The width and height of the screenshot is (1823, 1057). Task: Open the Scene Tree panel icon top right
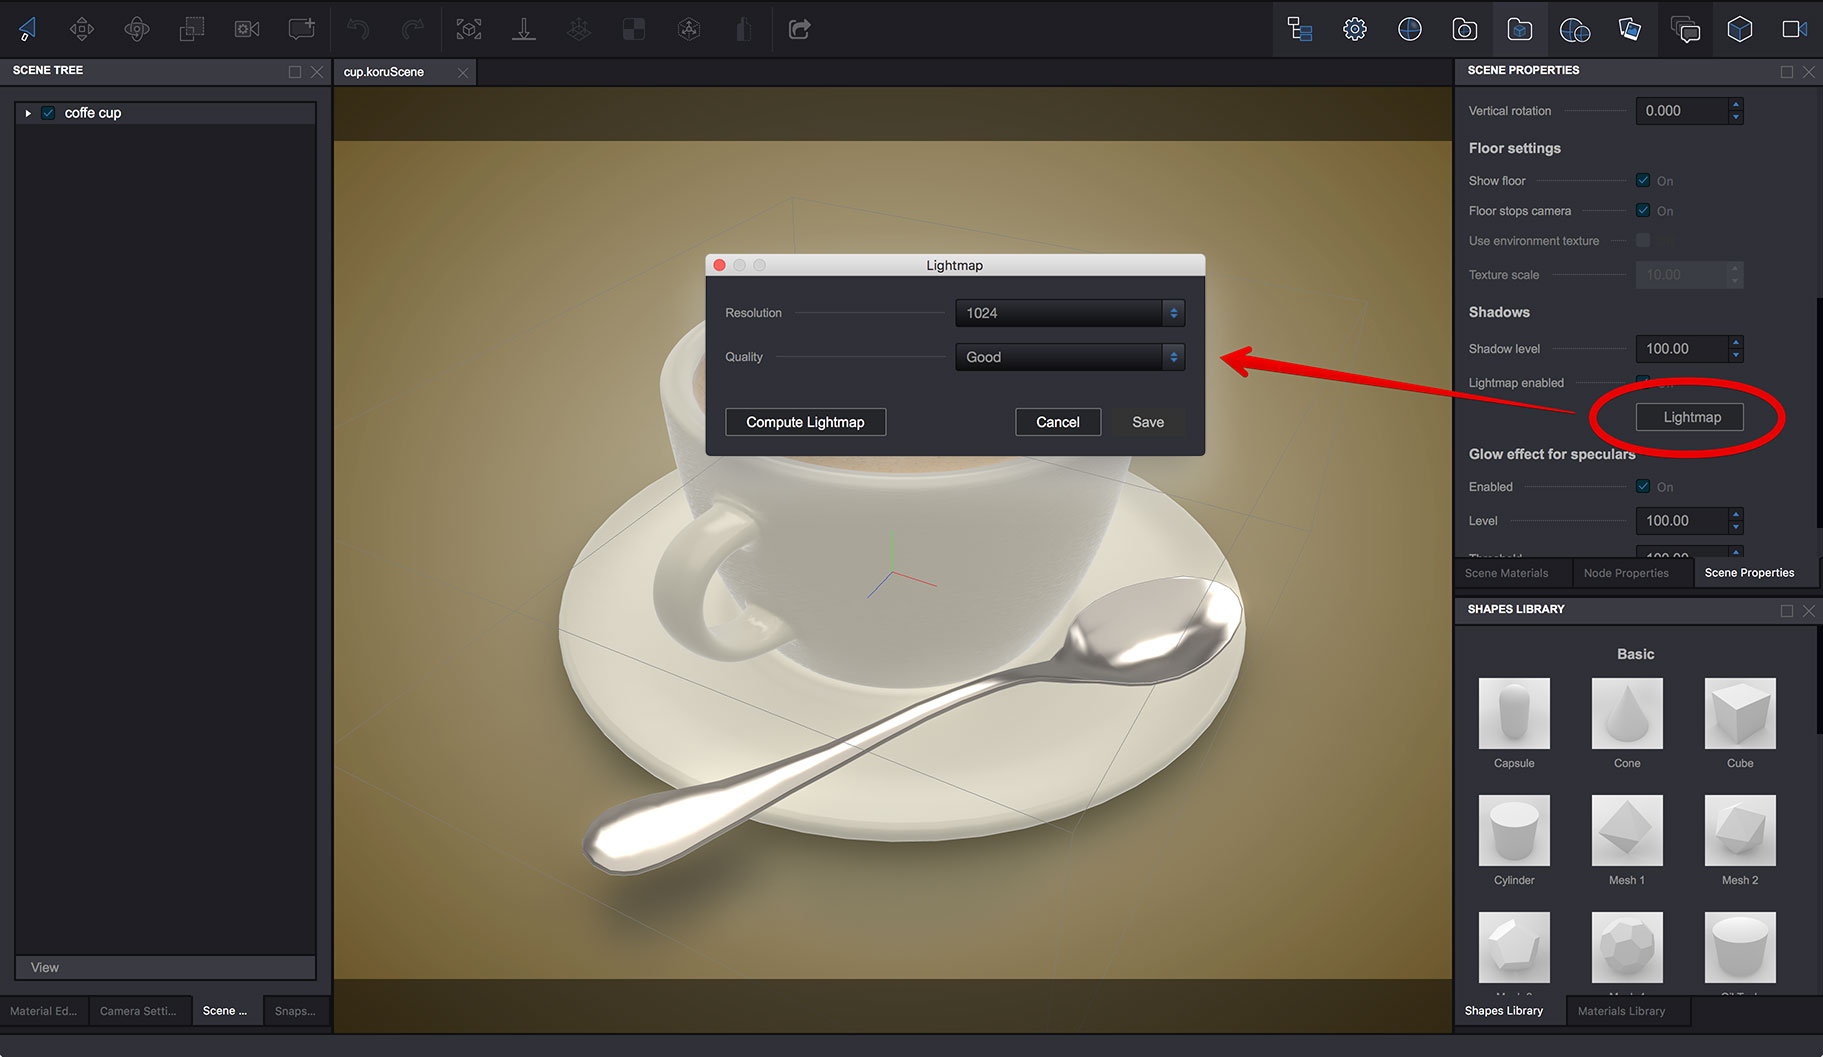point(1298,28)
